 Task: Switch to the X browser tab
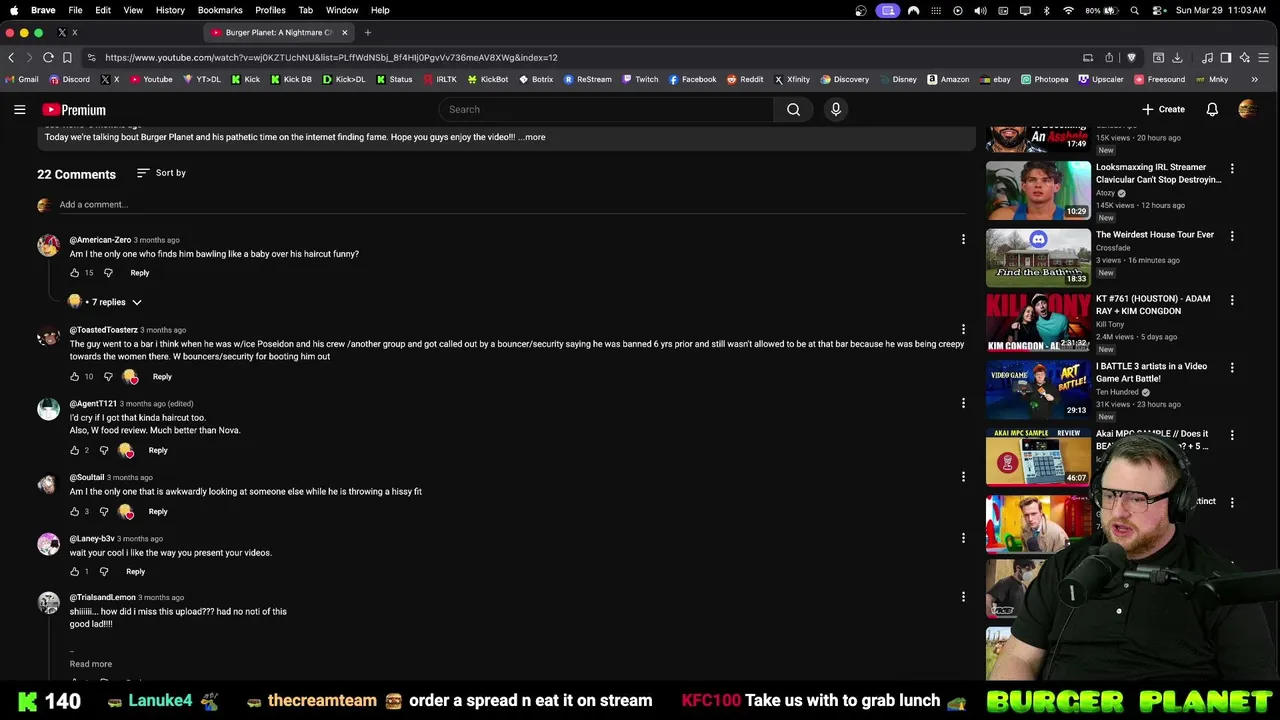point(68,32)
